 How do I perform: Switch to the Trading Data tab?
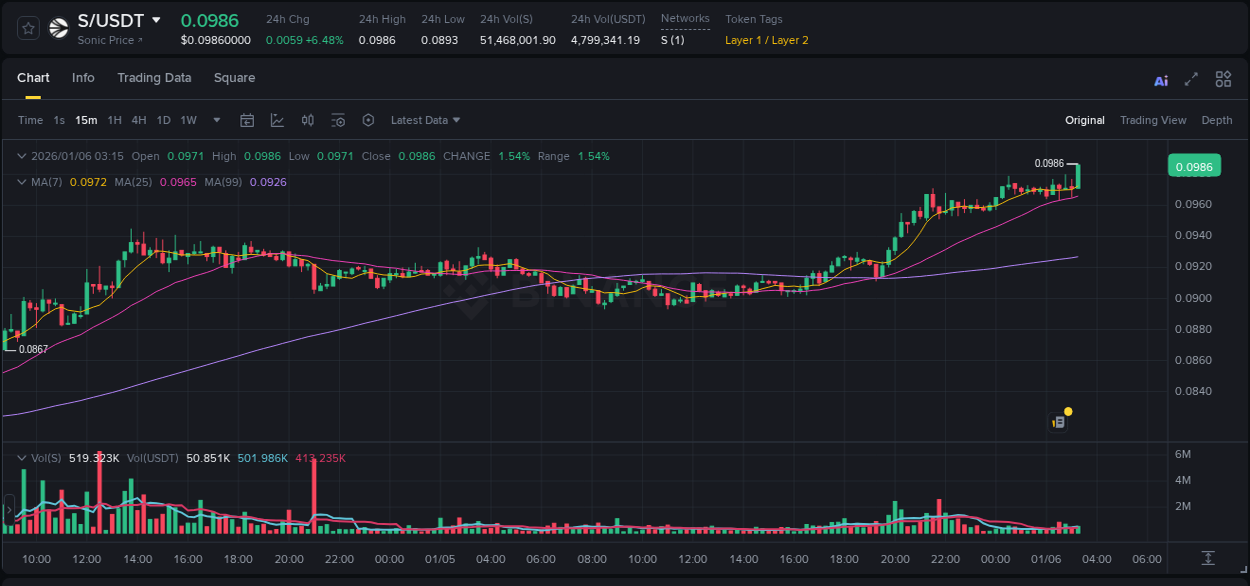(x=154, y=78)
